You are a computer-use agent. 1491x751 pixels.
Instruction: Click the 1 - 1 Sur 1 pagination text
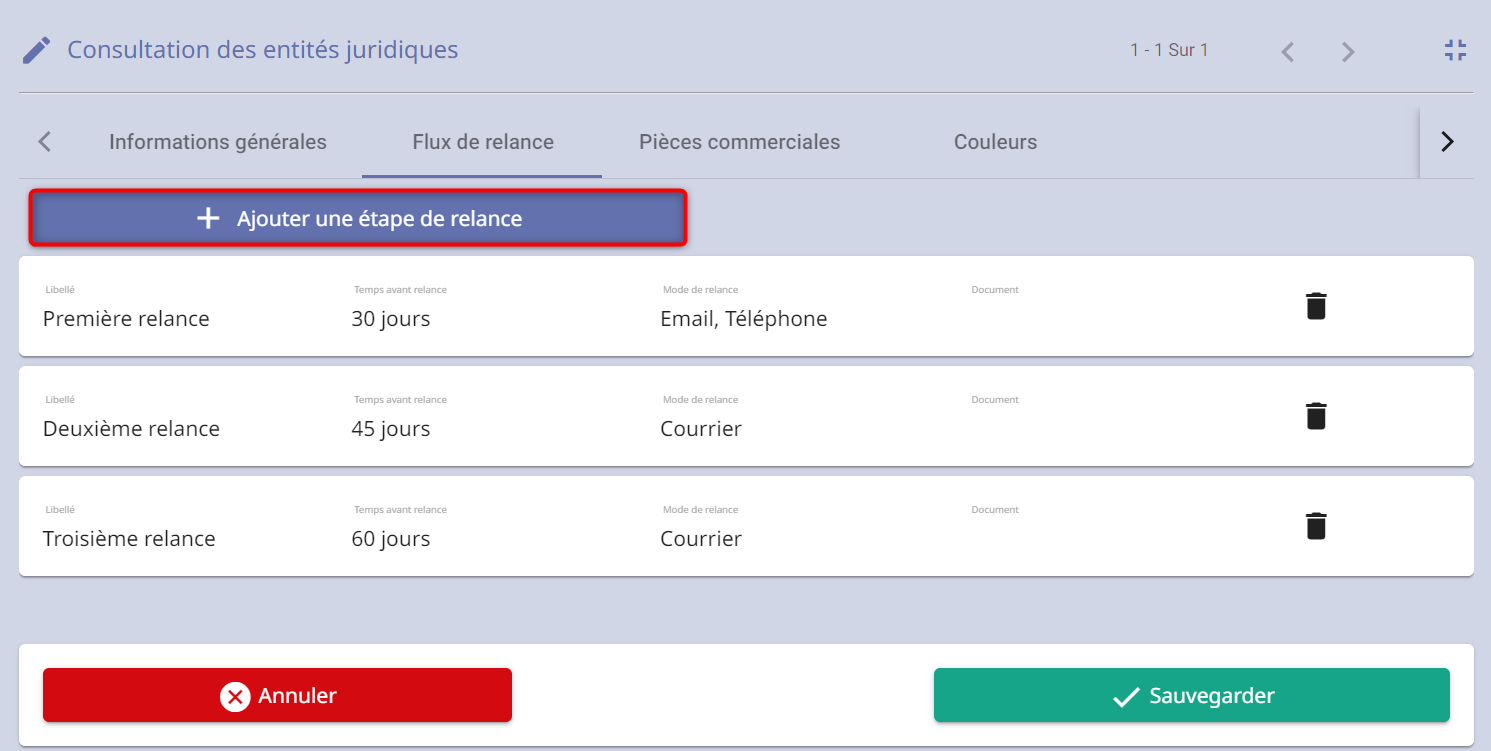coord(1169,50)
